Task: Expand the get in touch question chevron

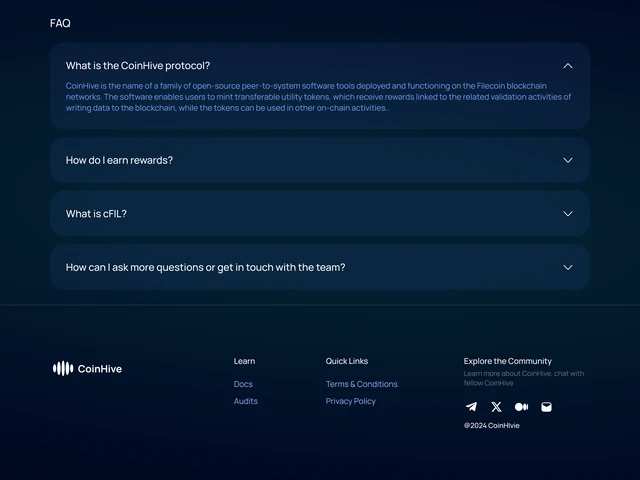Action: click(x=568, y=267)
